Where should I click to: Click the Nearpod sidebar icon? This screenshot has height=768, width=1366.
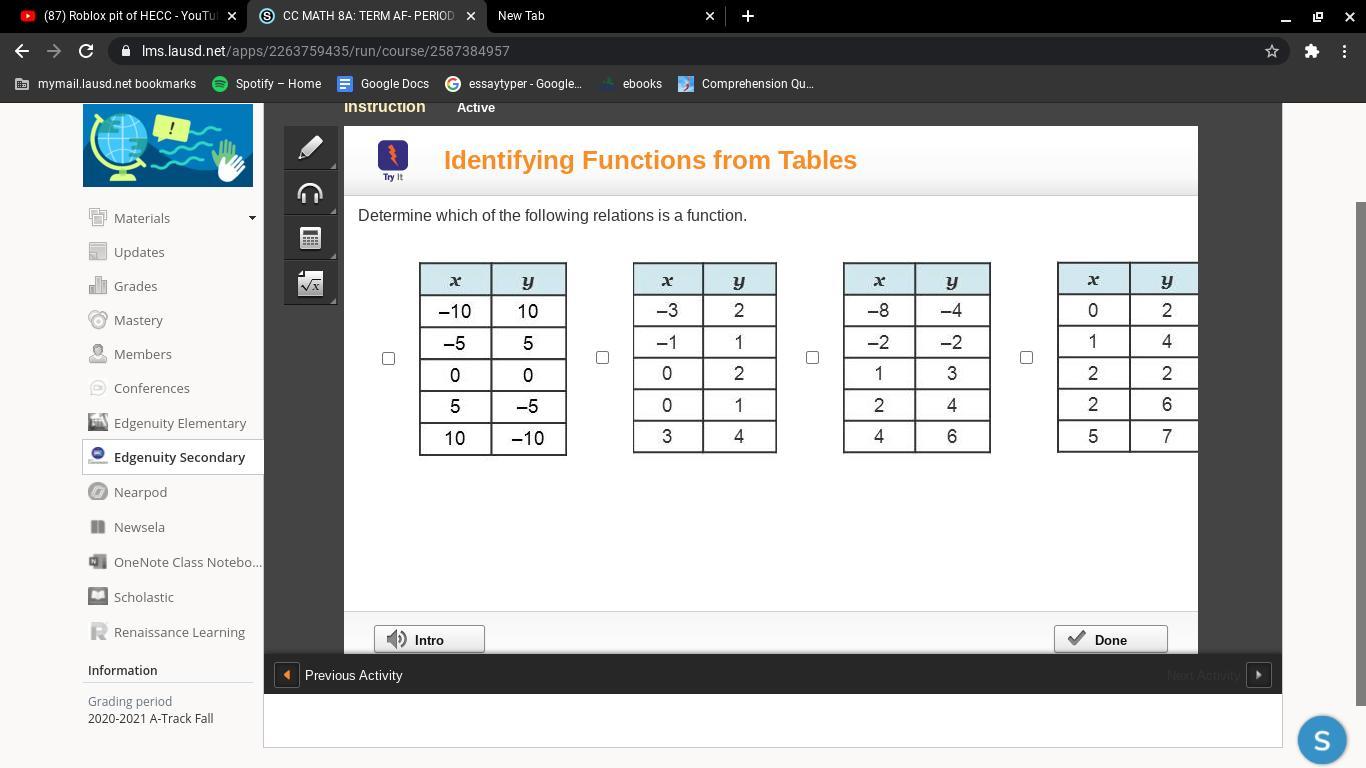tap(98, 492)
